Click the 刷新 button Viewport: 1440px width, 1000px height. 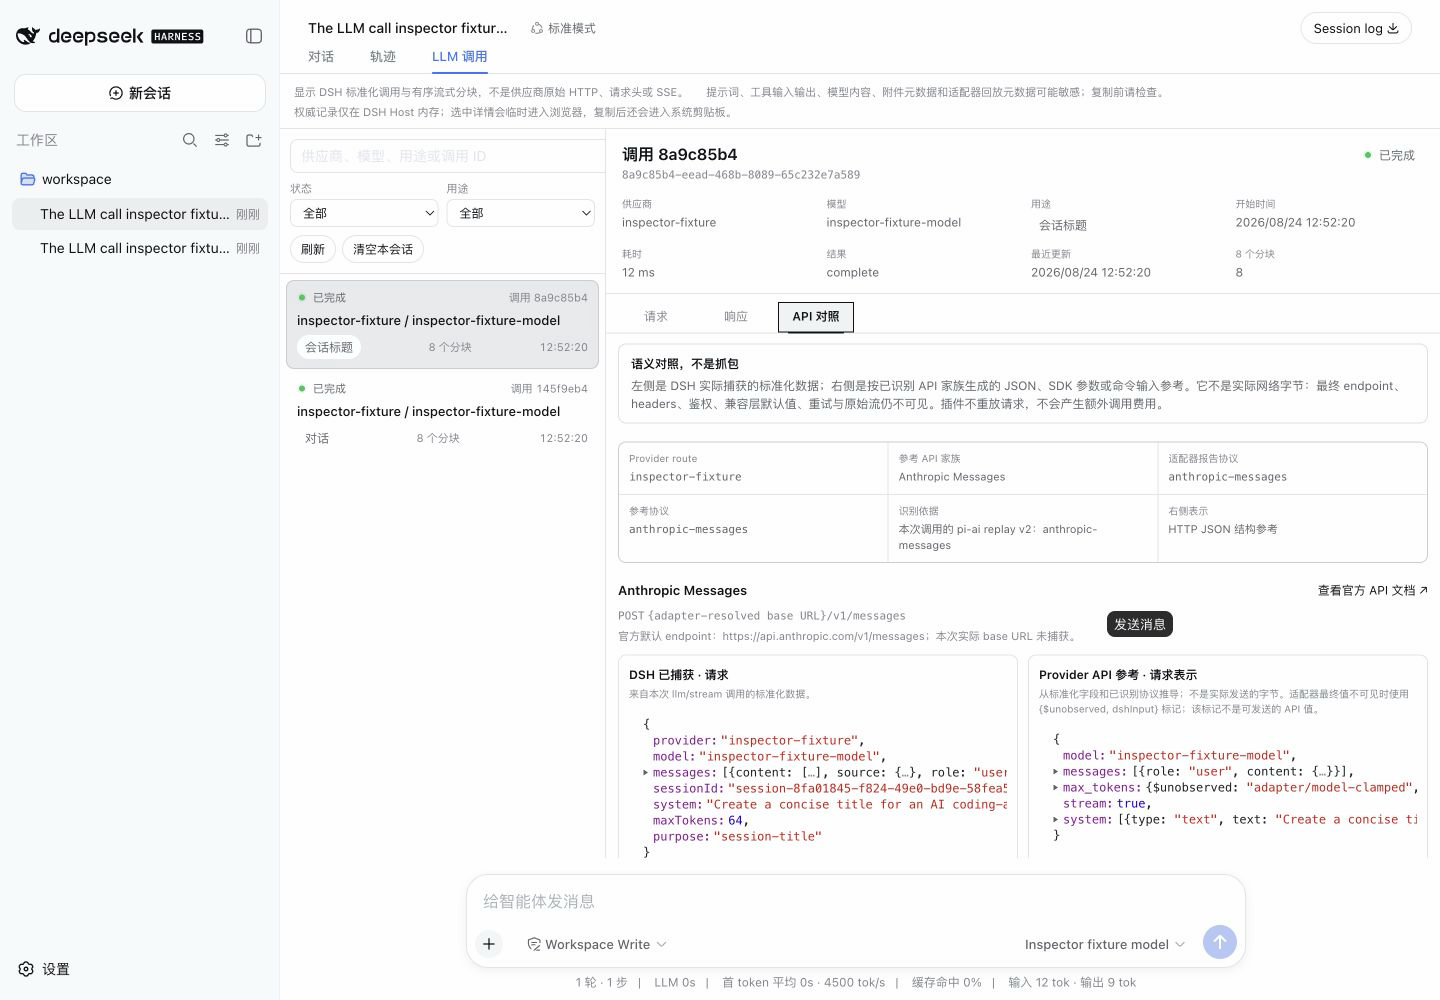pyautogui.click(x=313, y=249)
